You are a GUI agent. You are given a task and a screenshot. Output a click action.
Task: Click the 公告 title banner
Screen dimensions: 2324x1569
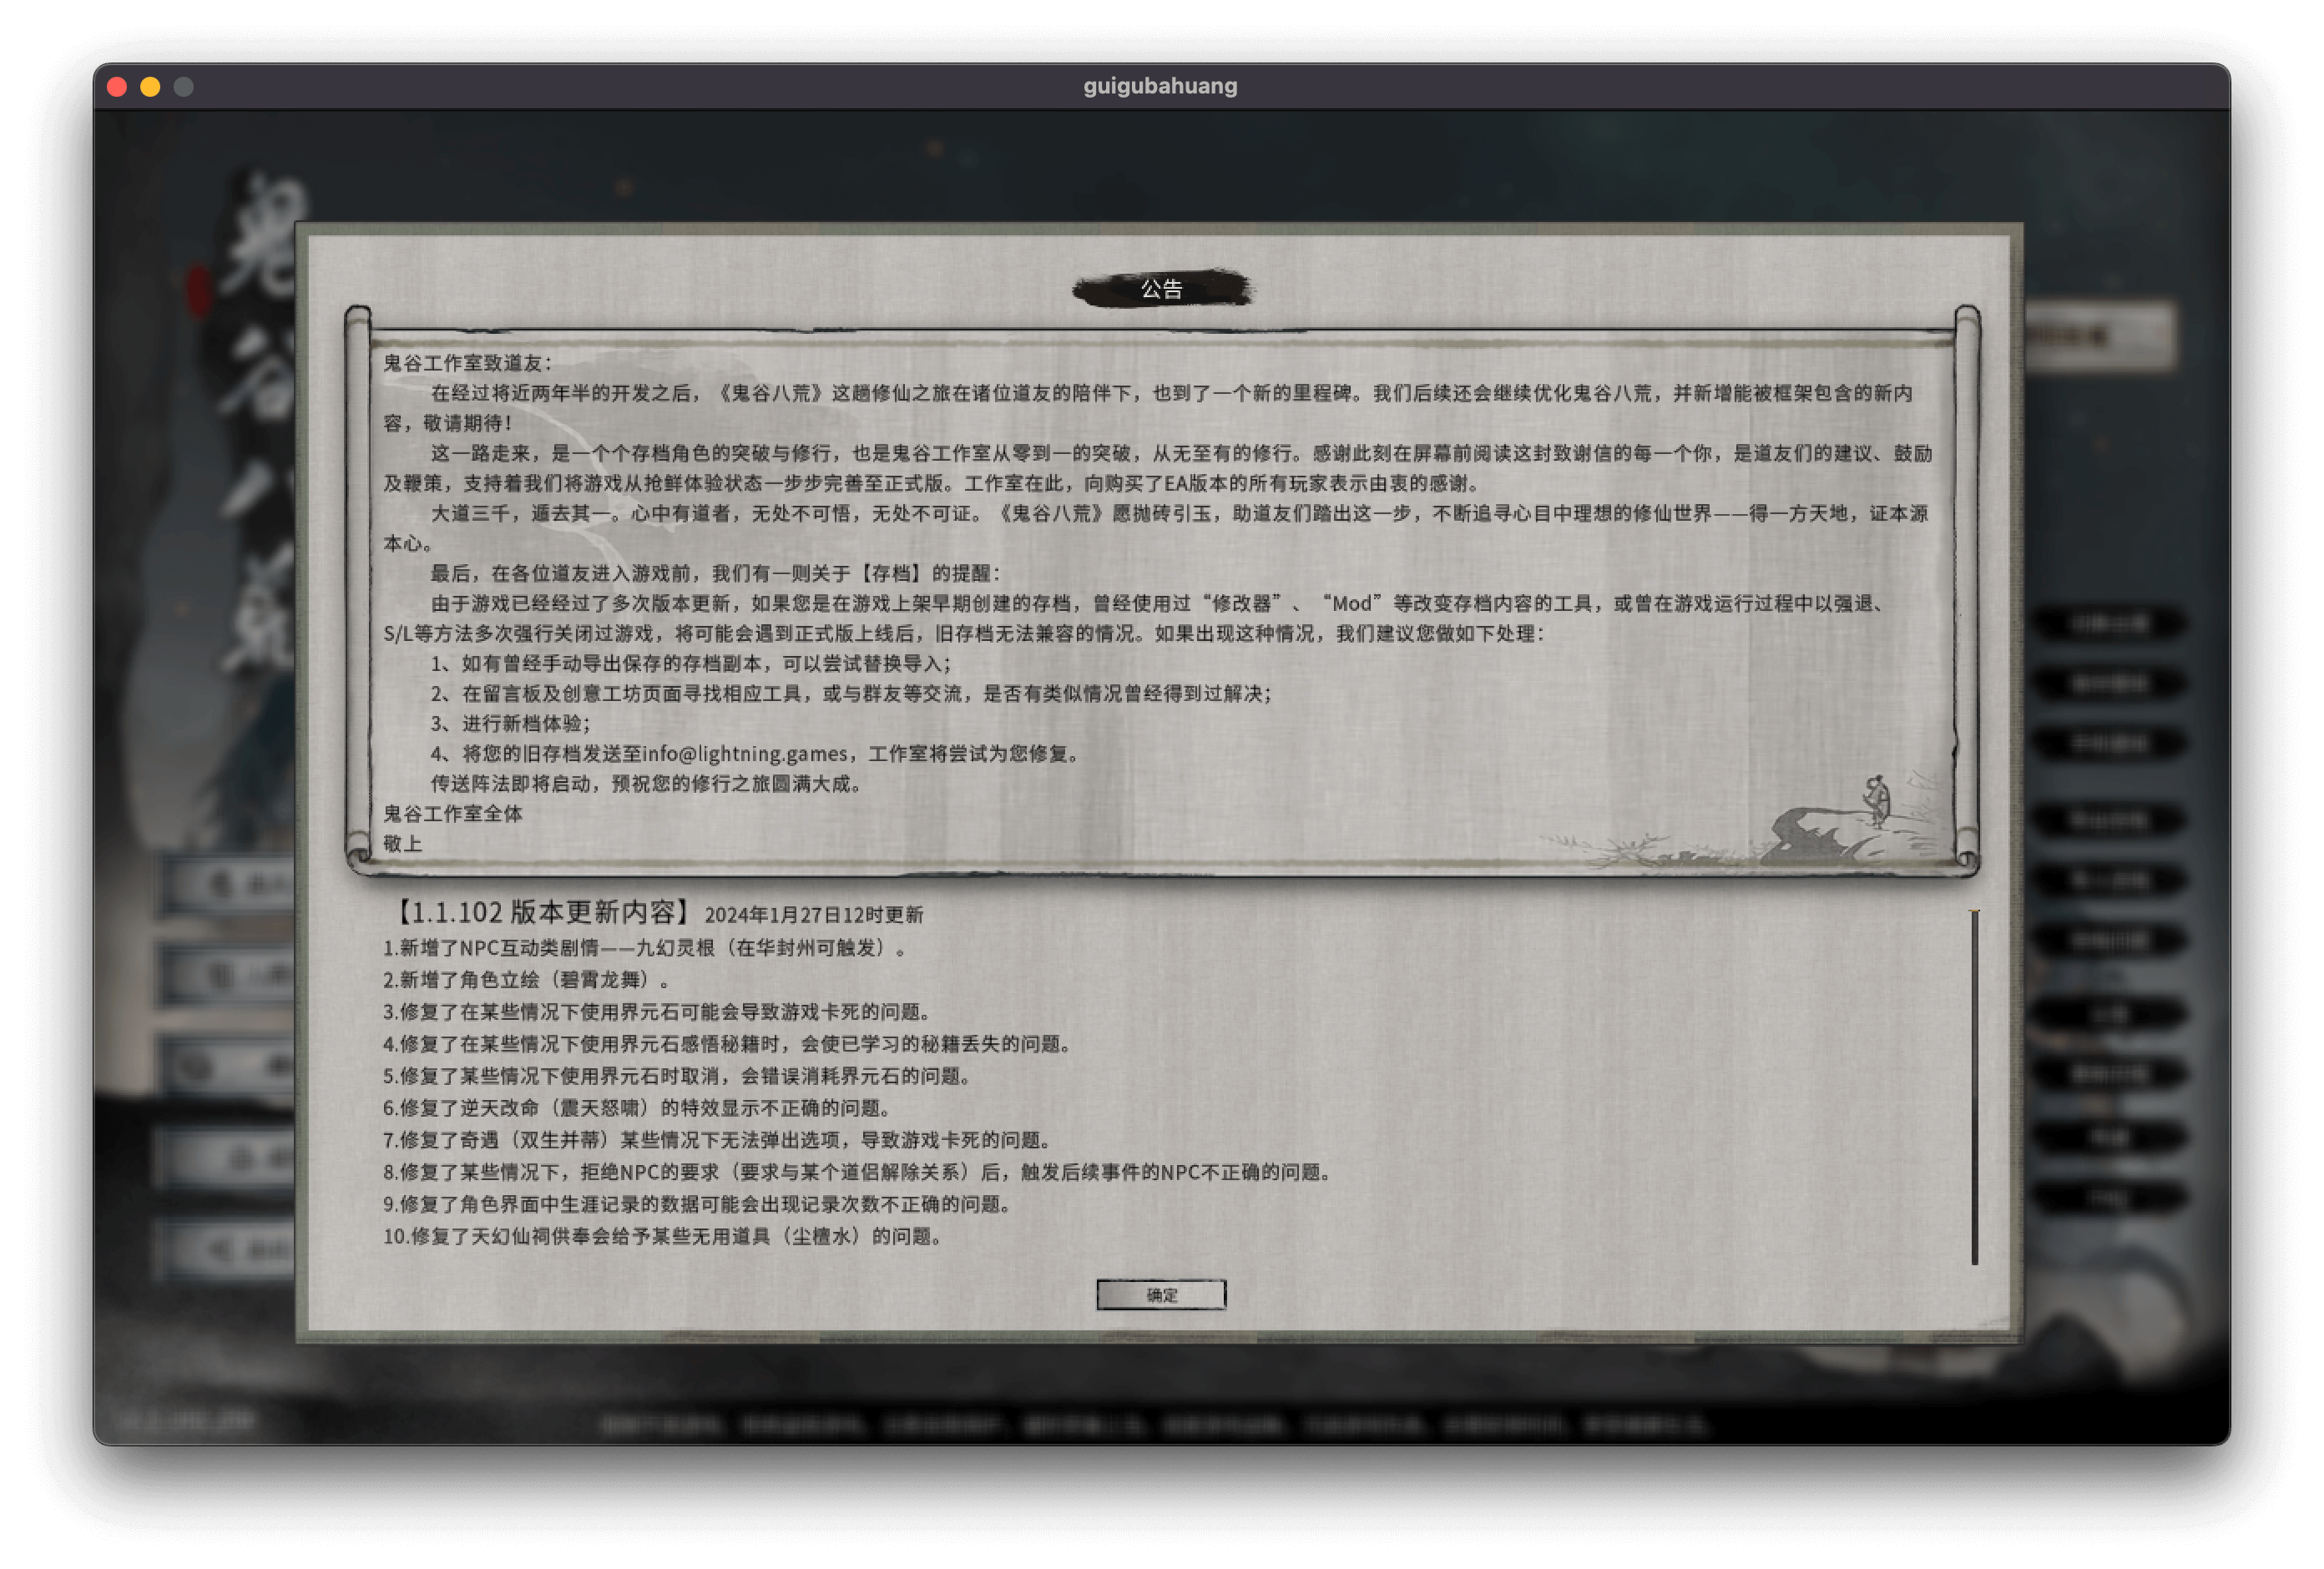click(x=1161, y=289)
